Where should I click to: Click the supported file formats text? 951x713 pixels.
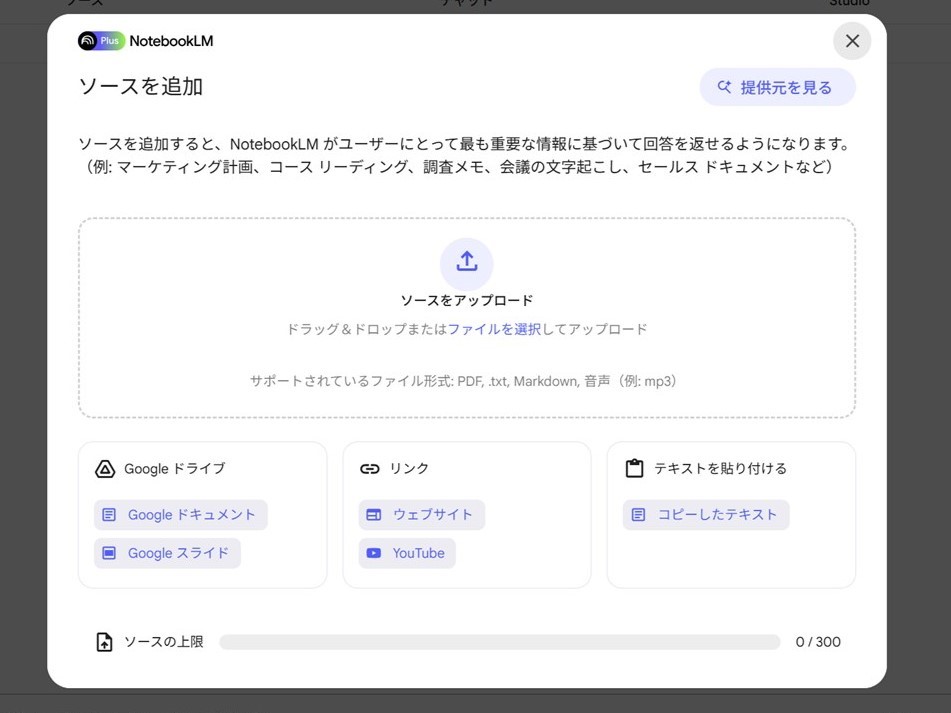click(x=463, y=381)
